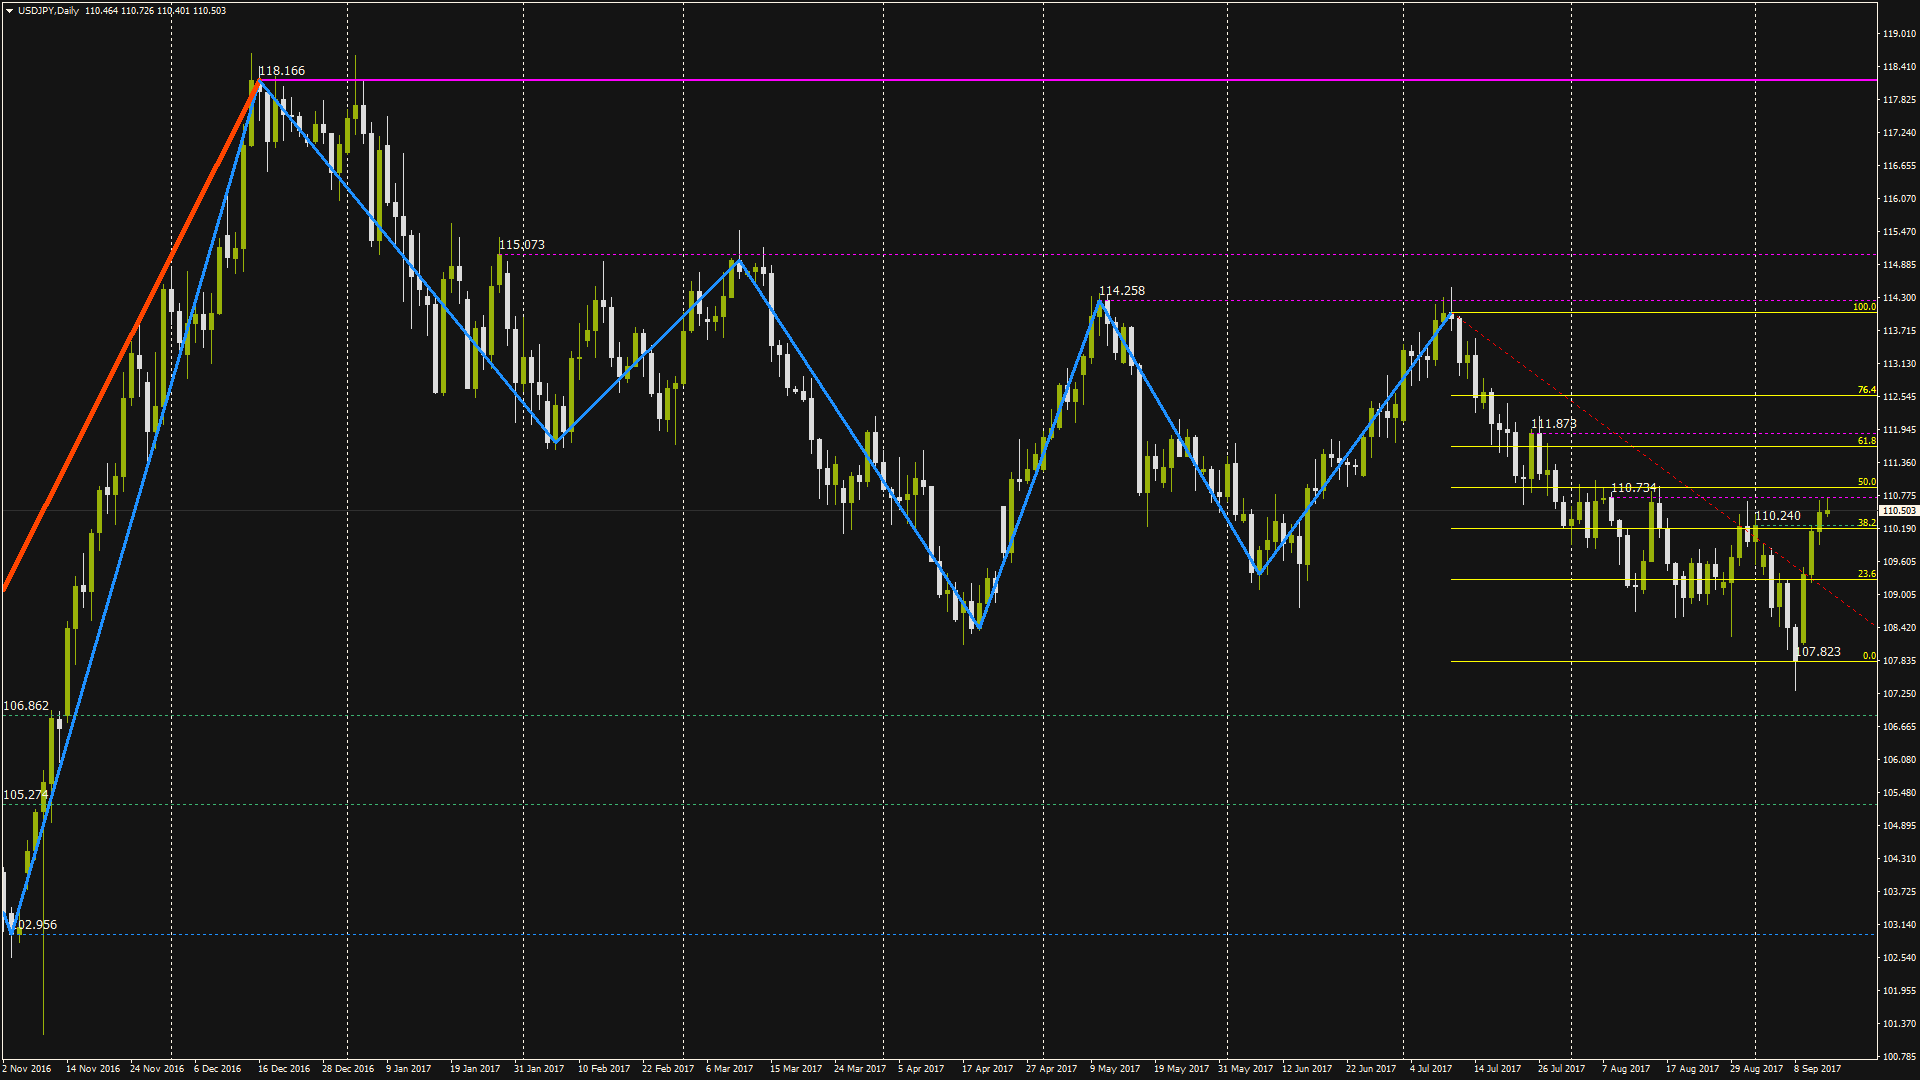Click the 111.873 price label
The width and height of the screenshot is (1920, 1080).
(1553, 424)
